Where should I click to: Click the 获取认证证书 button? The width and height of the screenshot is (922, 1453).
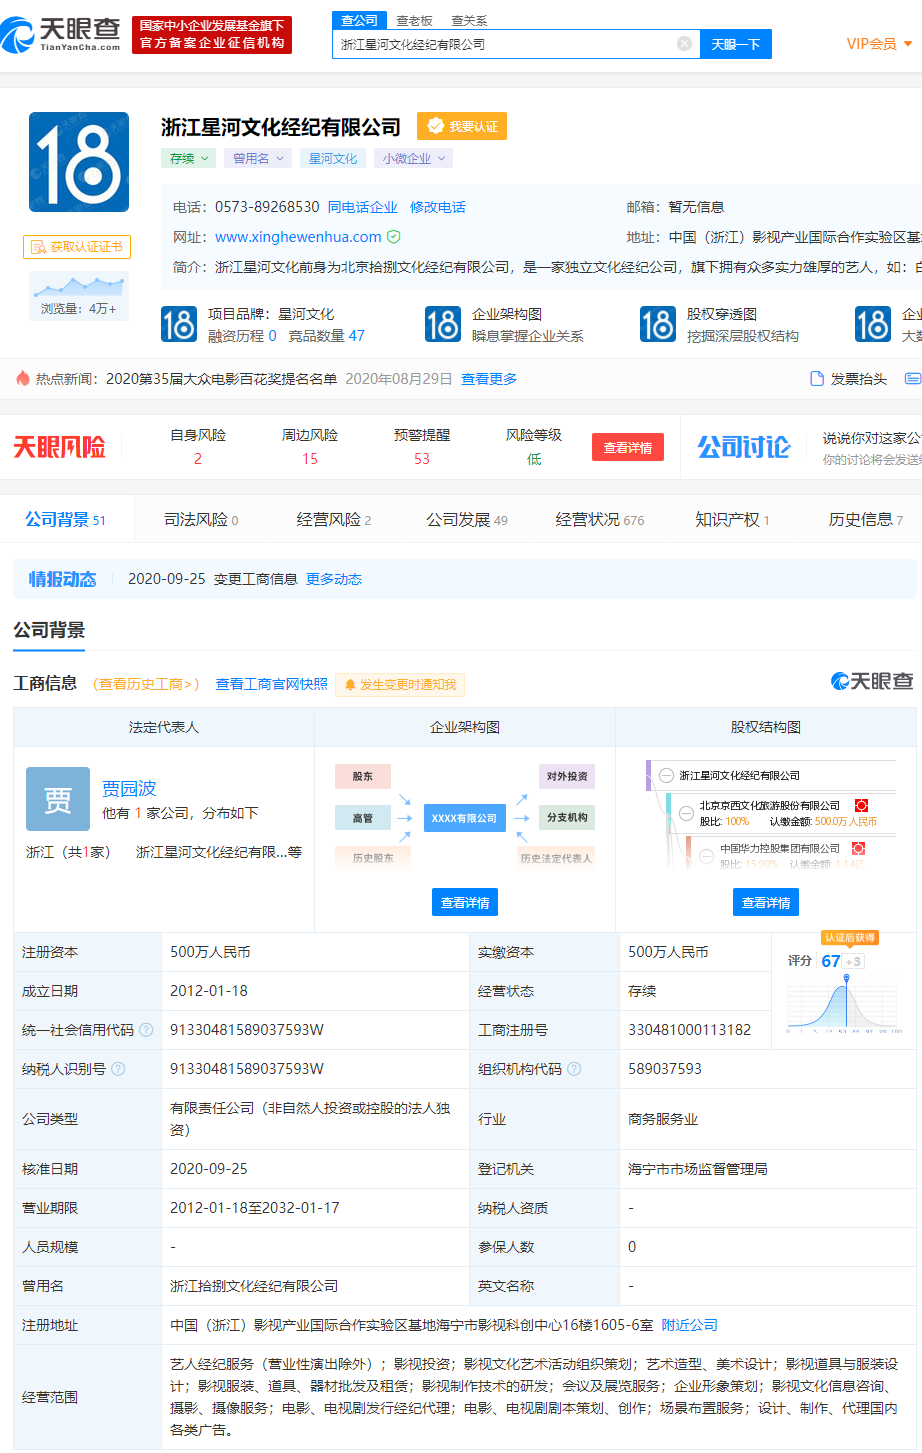pos(77,247)
